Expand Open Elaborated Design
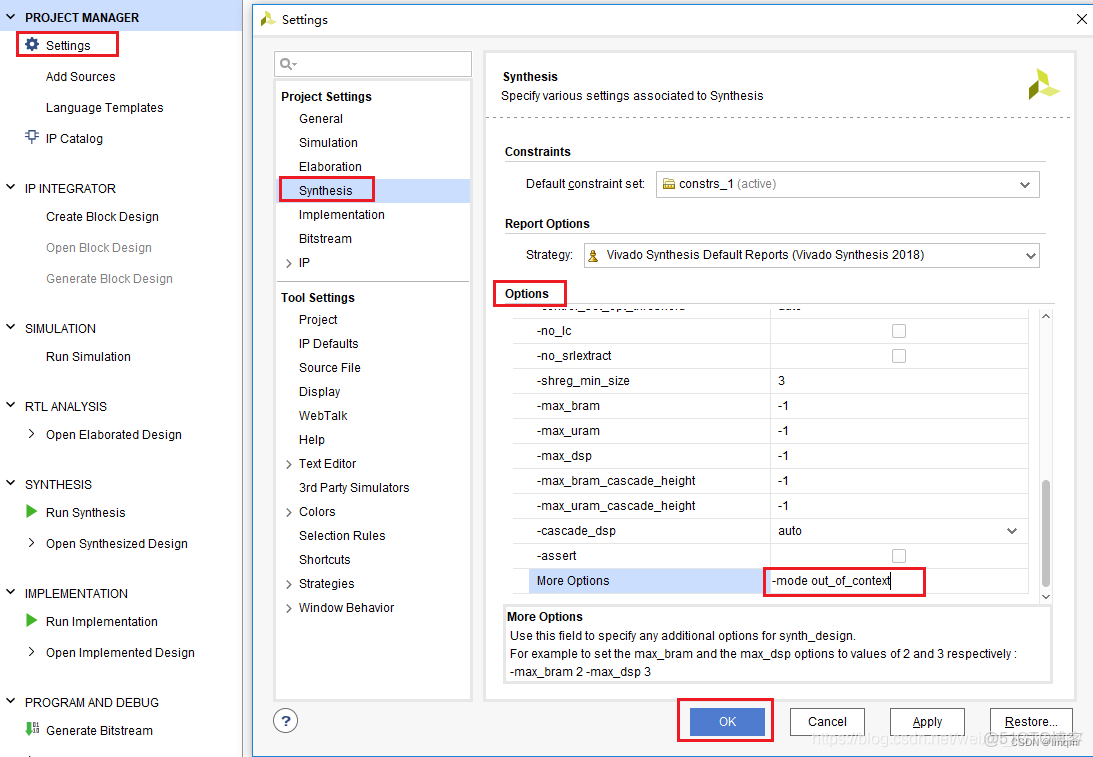The image size is (1093, 757). pos(31,434)
